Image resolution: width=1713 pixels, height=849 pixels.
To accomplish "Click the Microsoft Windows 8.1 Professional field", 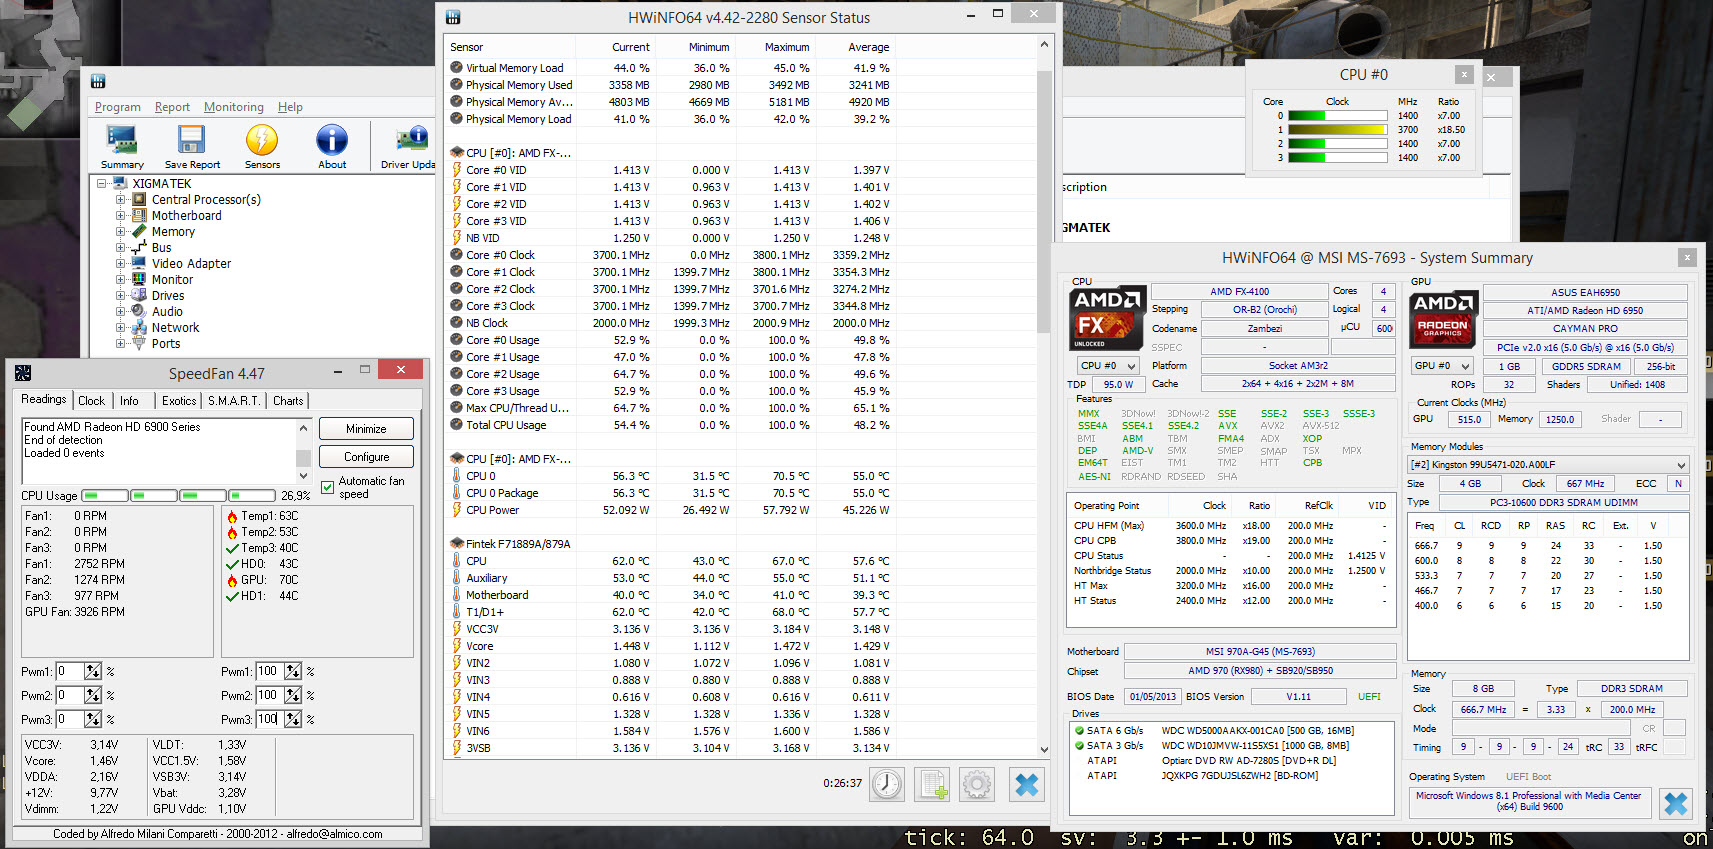I will [x=1529, y=801].
